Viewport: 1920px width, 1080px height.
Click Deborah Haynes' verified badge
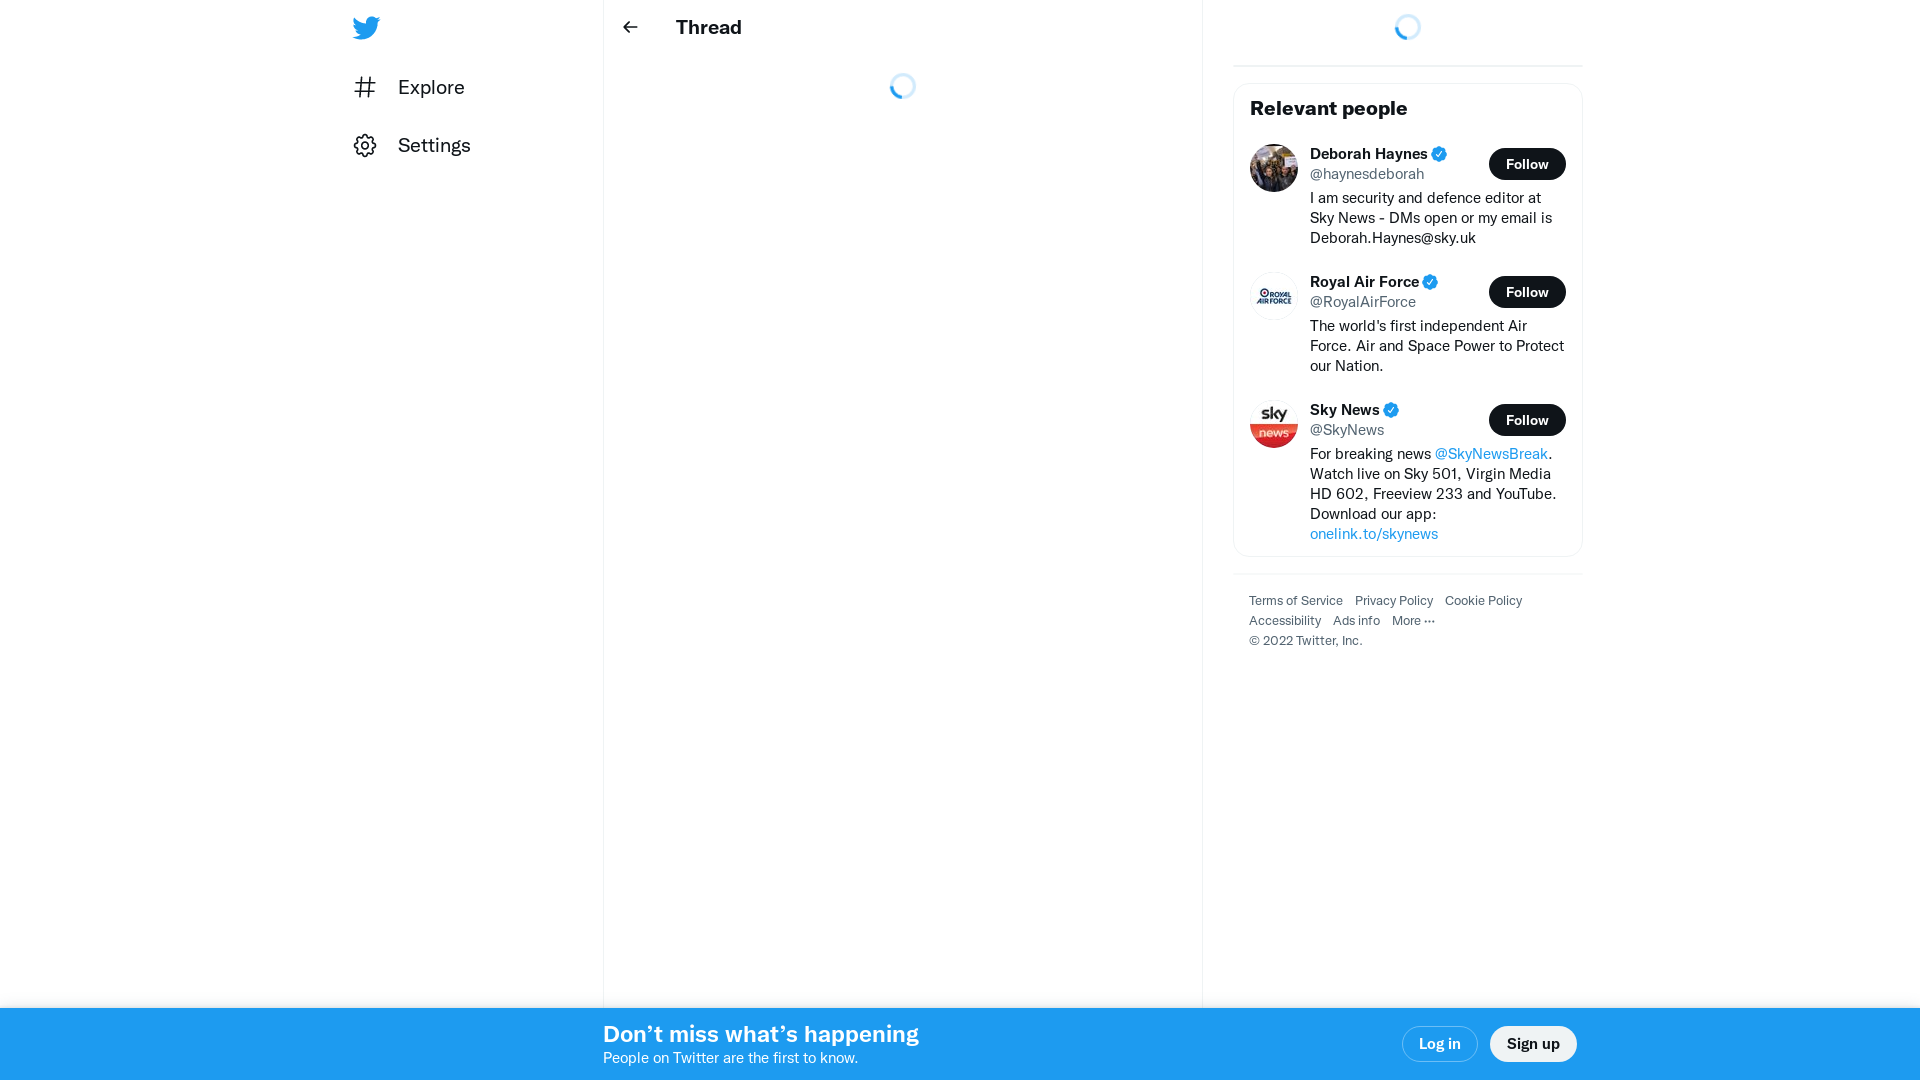tap(1439, 154)
